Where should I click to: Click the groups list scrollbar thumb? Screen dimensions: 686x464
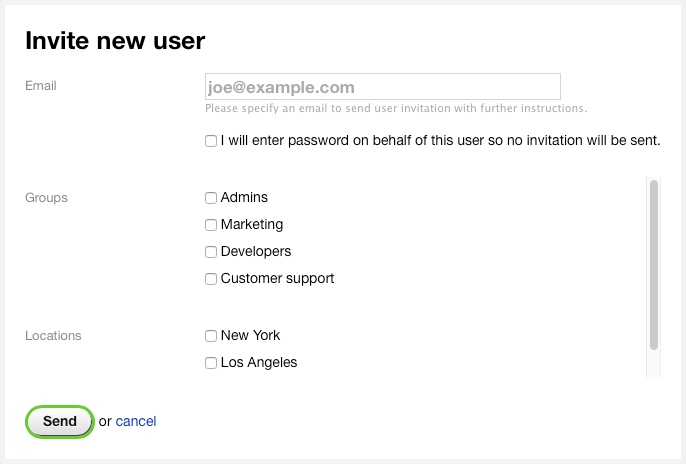tap(654, 264)
